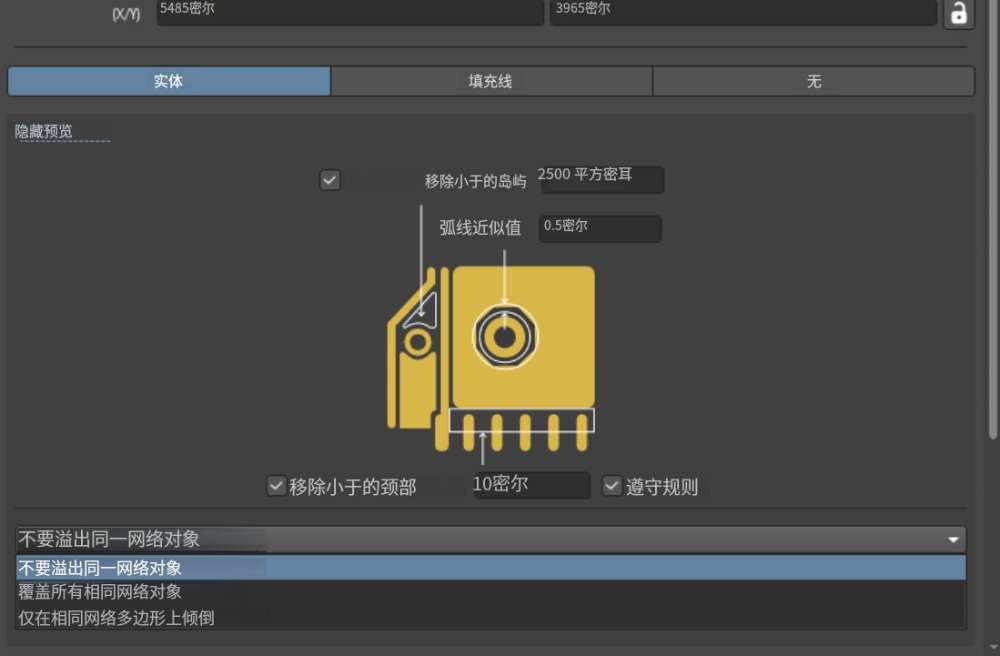Select 仅在相同网络多边形上倾倒 option
The image size is (1000, 656).
pos(490,618)
